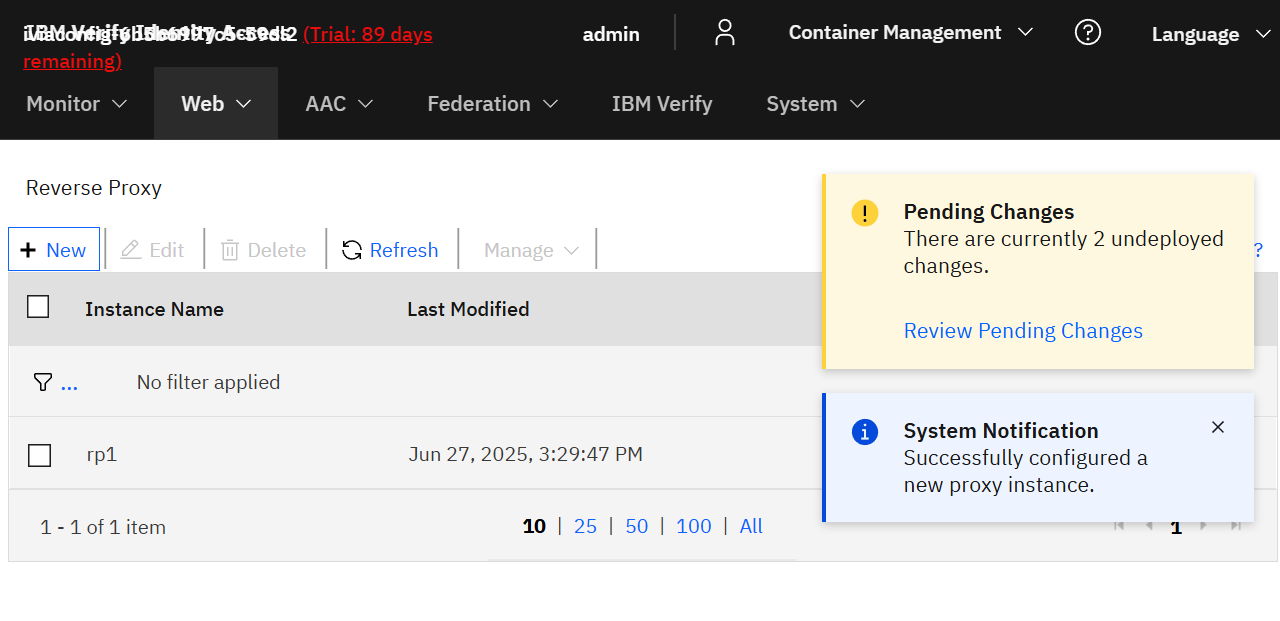Viewport: 1280px width, 621px height.
Task: Sort by Last Modified column header
Action: pos(468,310)
